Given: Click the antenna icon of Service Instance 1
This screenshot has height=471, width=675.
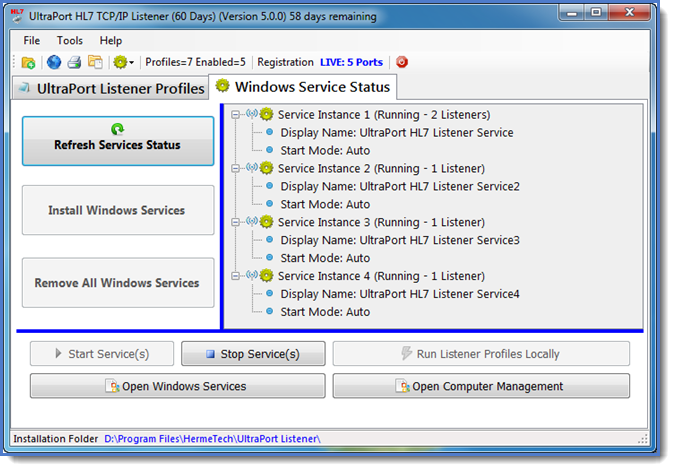Looking at the screenshot, I should click(x=252, y=113).
